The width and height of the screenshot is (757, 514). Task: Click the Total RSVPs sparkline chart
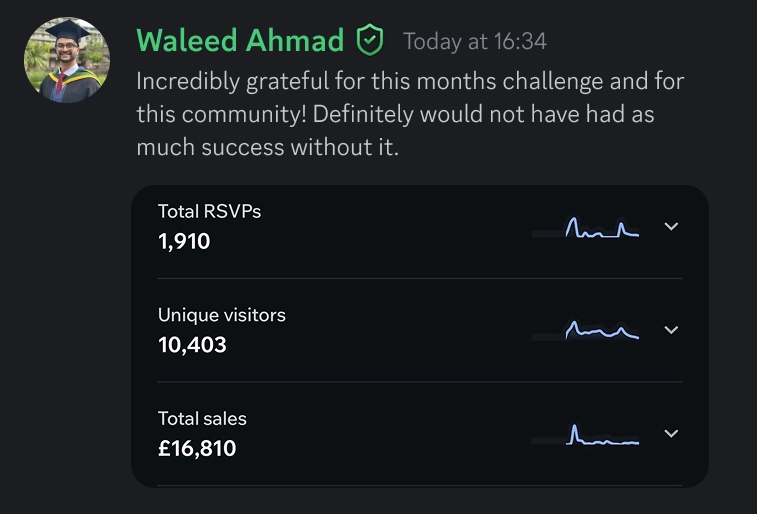pos(585,228)
